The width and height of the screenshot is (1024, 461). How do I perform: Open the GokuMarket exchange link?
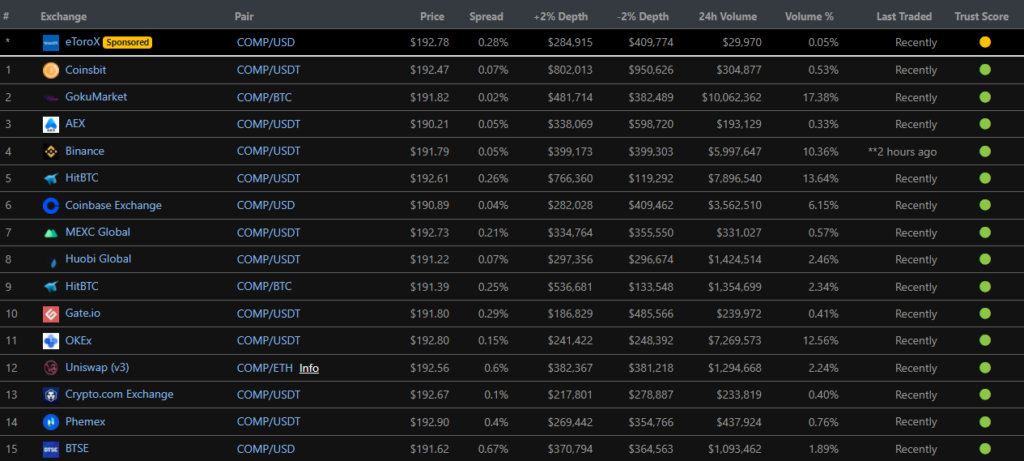(96, 97)
